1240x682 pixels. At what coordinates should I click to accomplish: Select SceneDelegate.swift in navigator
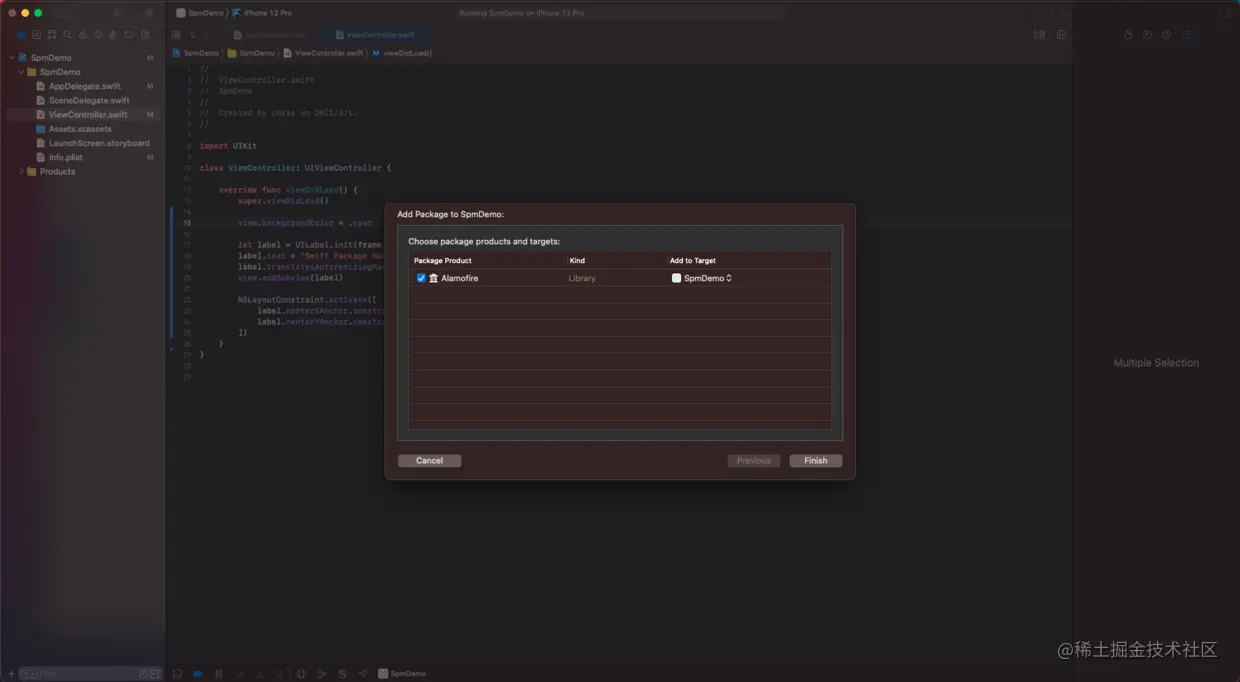pos(89,101)
